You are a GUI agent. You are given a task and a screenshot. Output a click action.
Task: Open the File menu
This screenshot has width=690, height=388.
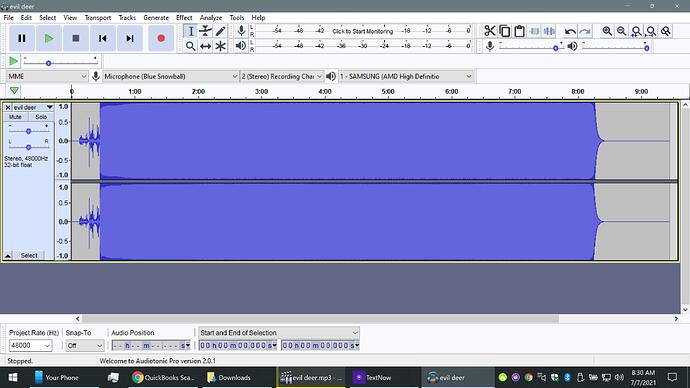pyautogui.click(x=8, y=18)
